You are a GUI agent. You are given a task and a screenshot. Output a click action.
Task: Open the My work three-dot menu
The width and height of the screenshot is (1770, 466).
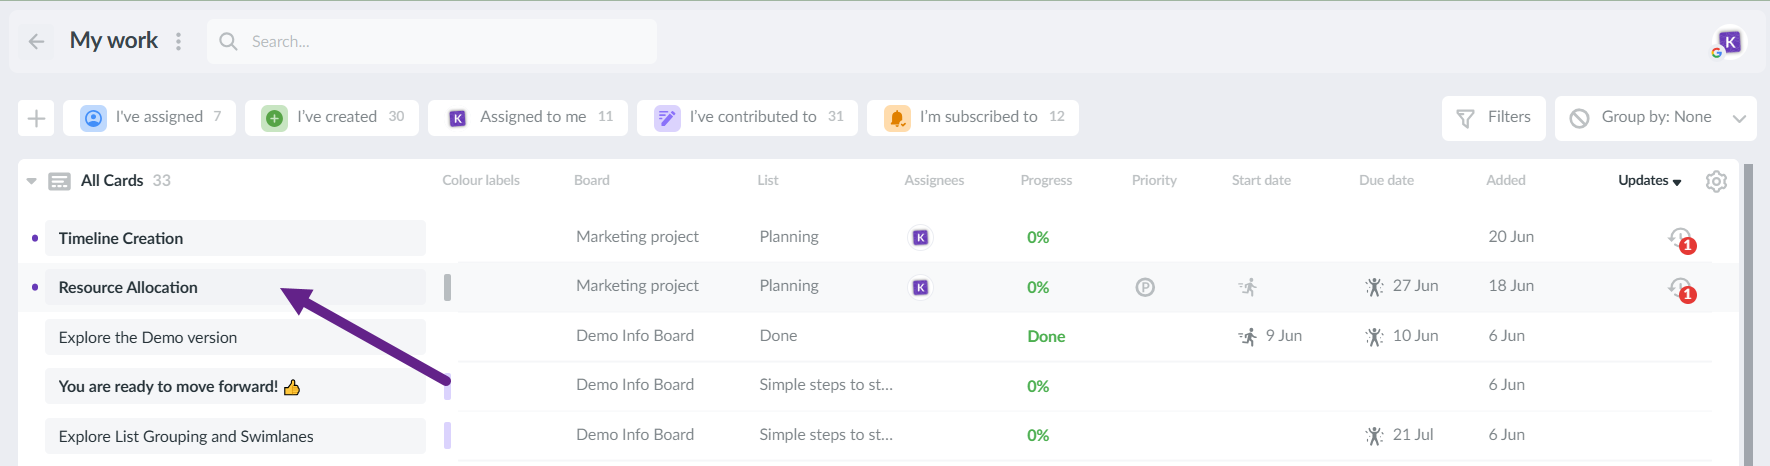179,41
